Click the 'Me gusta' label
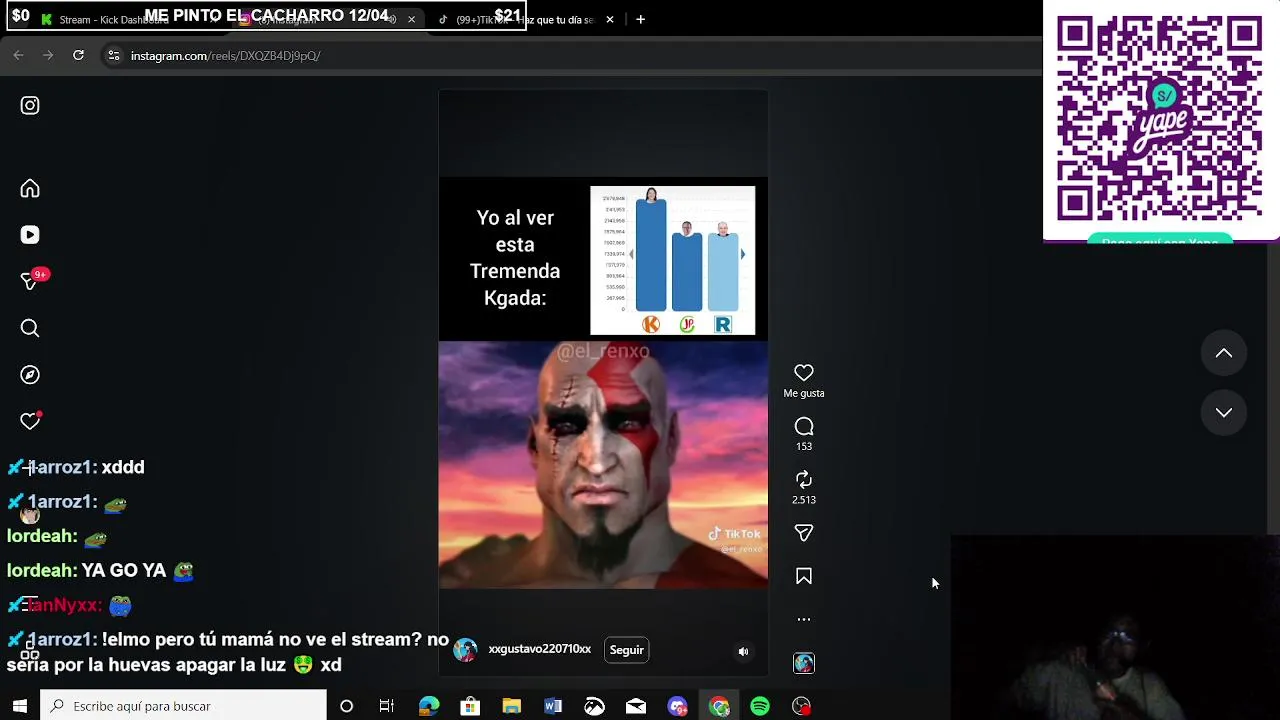 804,393
